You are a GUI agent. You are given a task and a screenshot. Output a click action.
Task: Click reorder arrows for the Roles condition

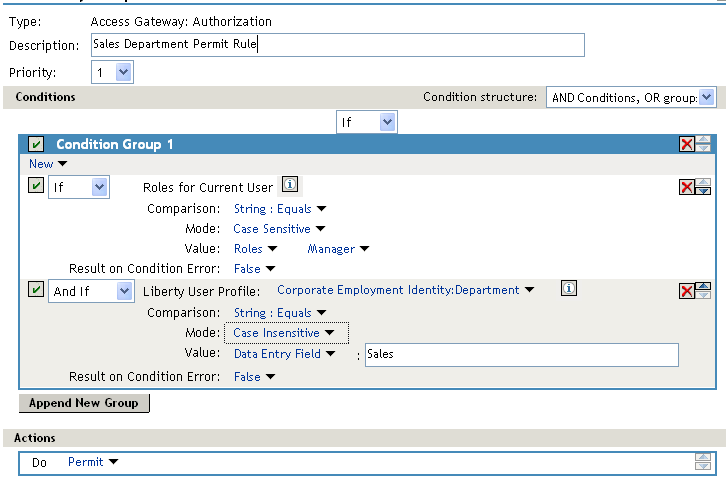coord(704,187)
